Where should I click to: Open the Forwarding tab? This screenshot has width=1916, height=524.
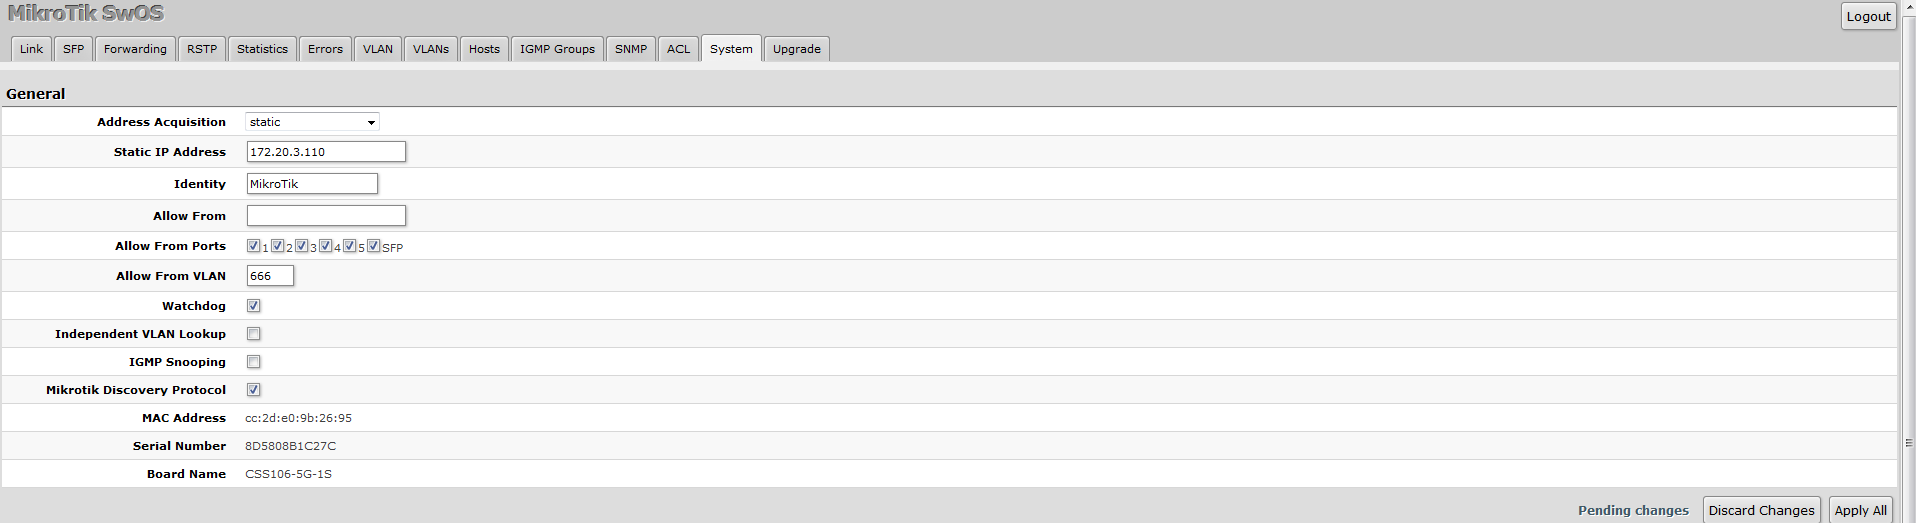coord(135,49)
